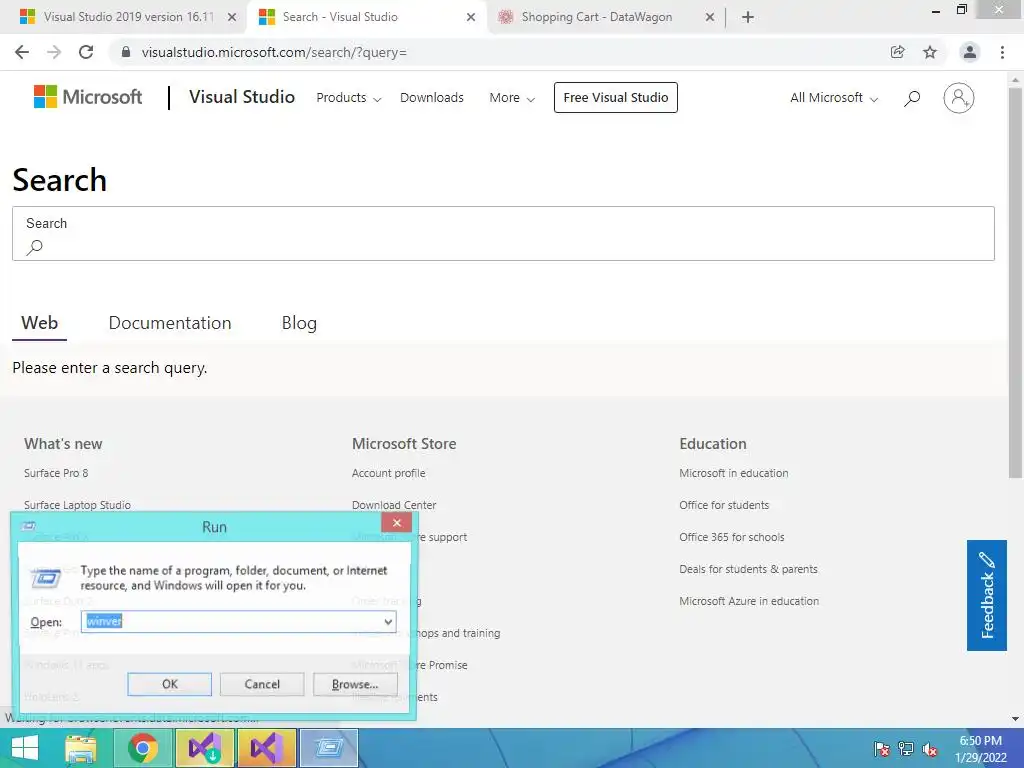The image size is (1024, 768).
Task: Click the Visual Studio brand link
Action: tap(242, 97)
